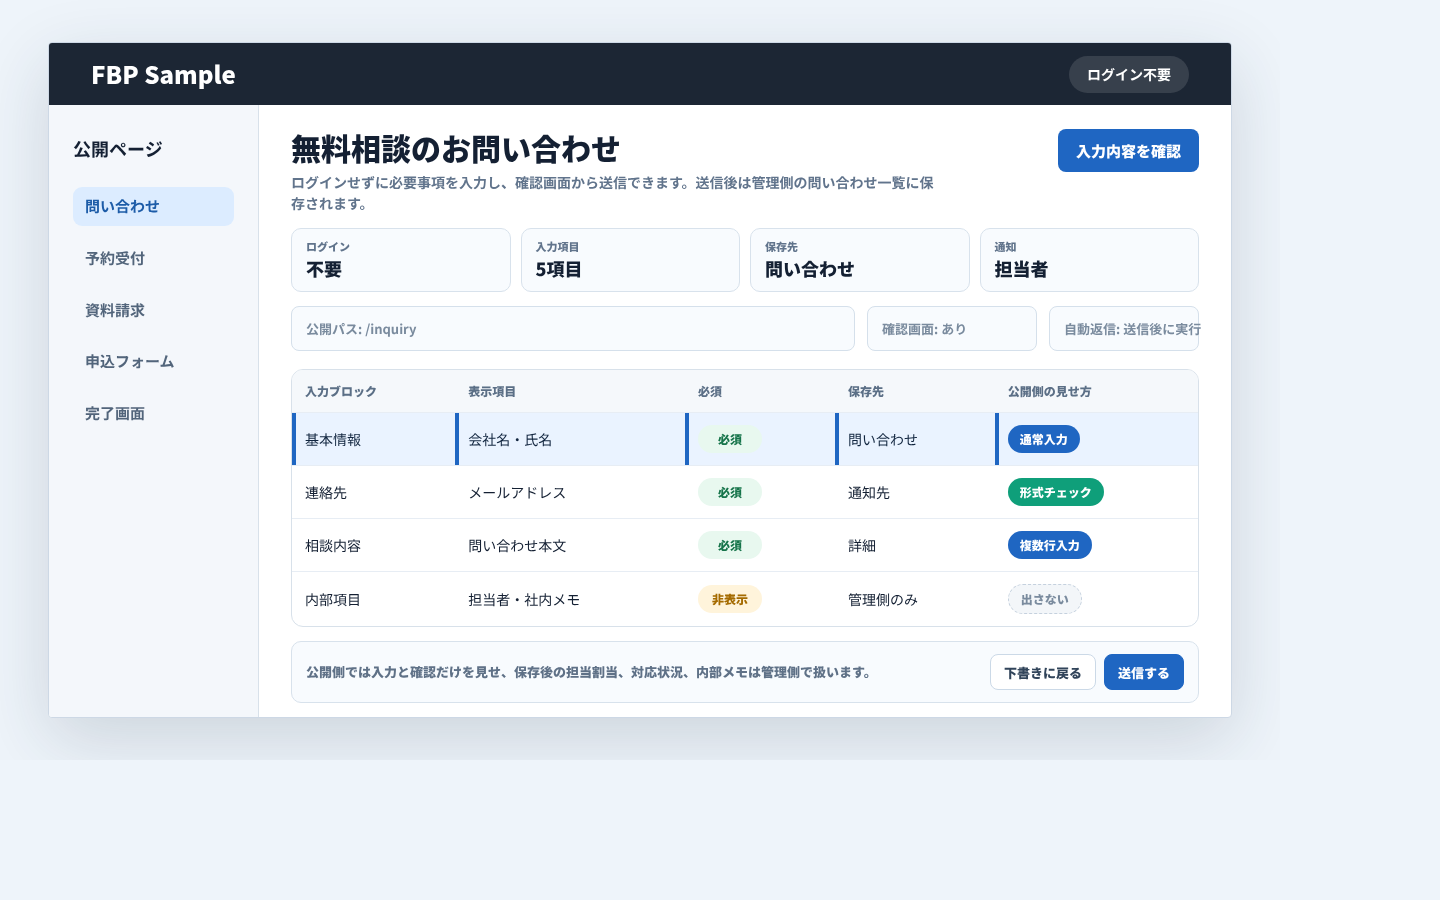The image size is (1440, 900).
Task: Click the 通常入力 badge
Action: coord(1043,439)
